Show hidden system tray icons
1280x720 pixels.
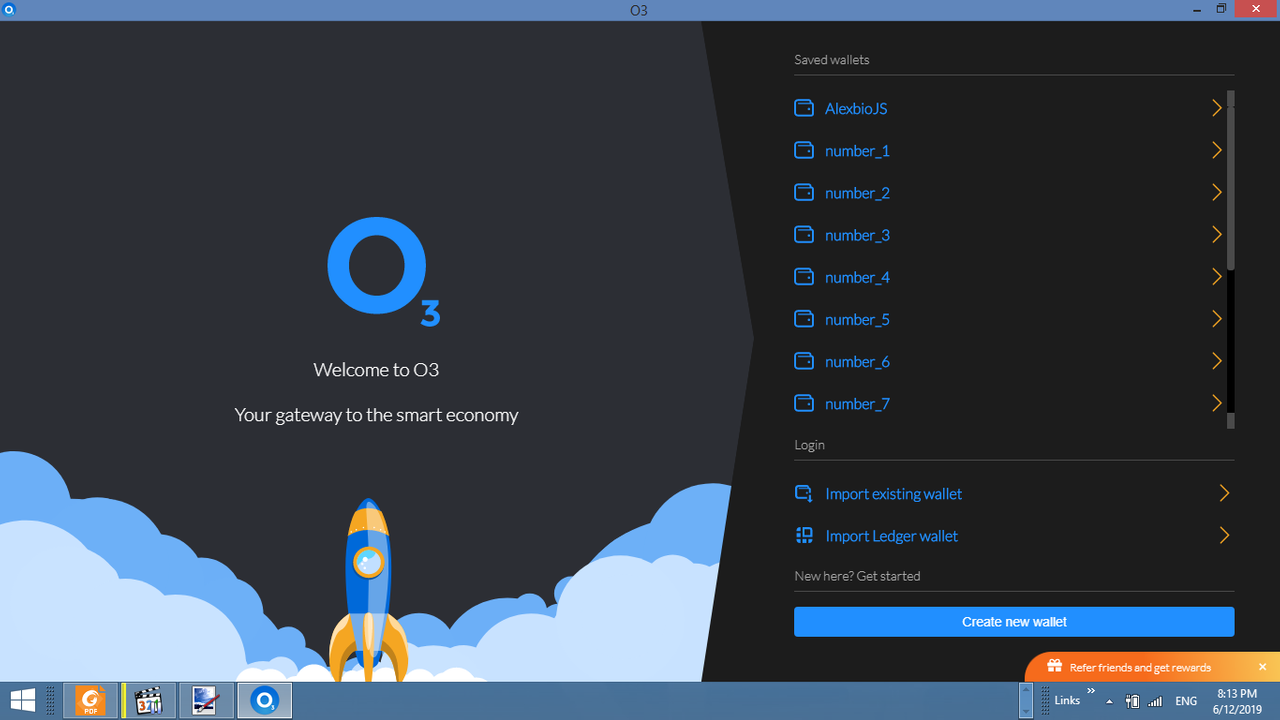[x=1109, y=701]
